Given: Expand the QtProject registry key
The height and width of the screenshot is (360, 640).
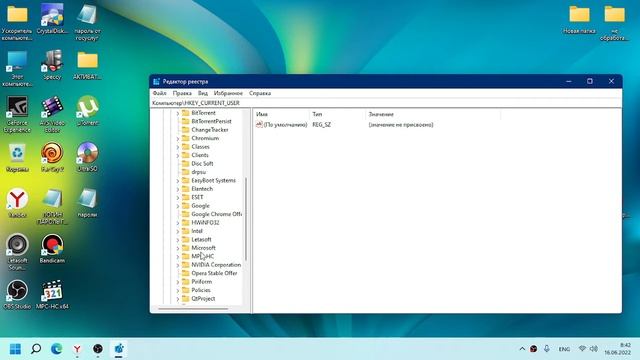Looking at the screenshot, I should tap(178, 299).
